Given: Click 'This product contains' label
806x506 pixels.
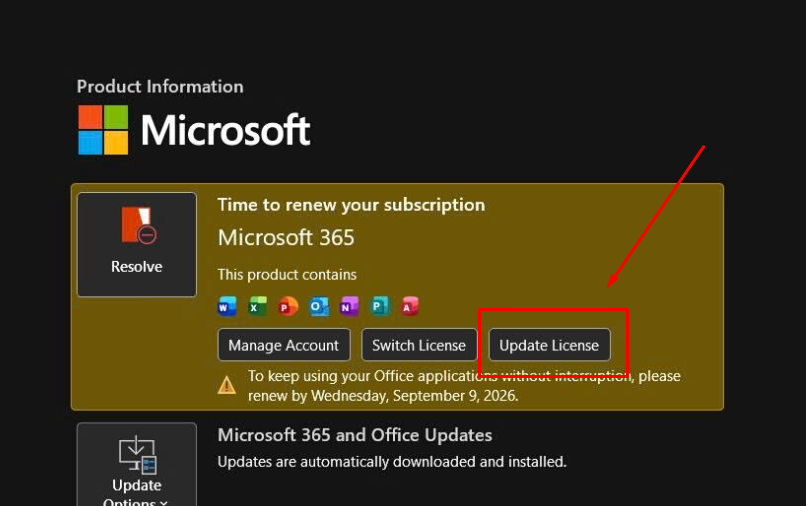Looking at the screenshot, I should (287, 275).
